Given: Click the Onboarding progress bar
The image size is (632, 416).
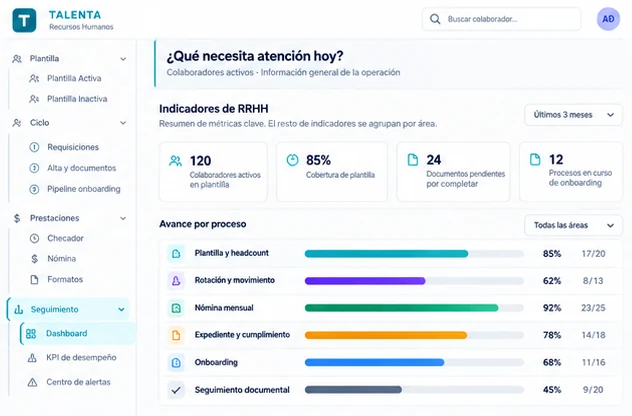Looking at the screenshot, I should 414,362.
